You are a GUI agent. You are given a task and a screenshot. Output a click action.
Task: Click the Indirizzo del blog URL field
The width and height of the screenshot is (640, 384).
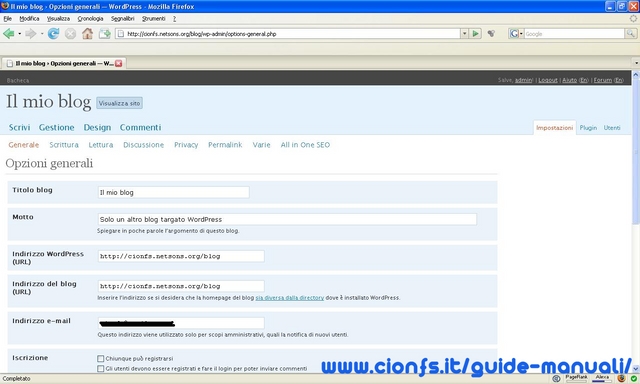click(x=181, y=286)
